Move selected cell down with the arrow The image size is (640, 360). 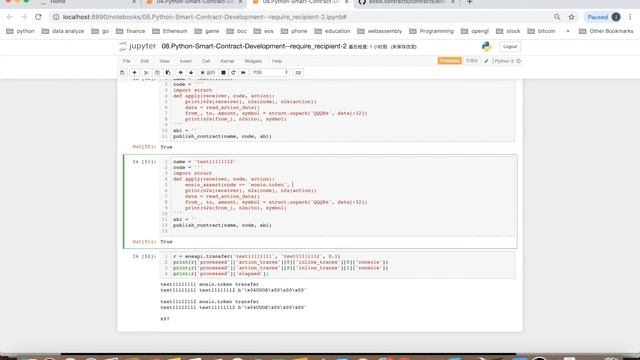[x=191, y=73]
